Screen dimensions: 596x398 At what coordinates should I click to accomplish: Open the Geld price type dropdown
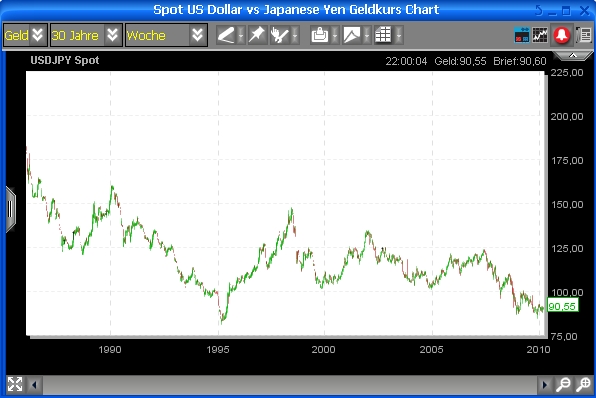click(25, 35)
